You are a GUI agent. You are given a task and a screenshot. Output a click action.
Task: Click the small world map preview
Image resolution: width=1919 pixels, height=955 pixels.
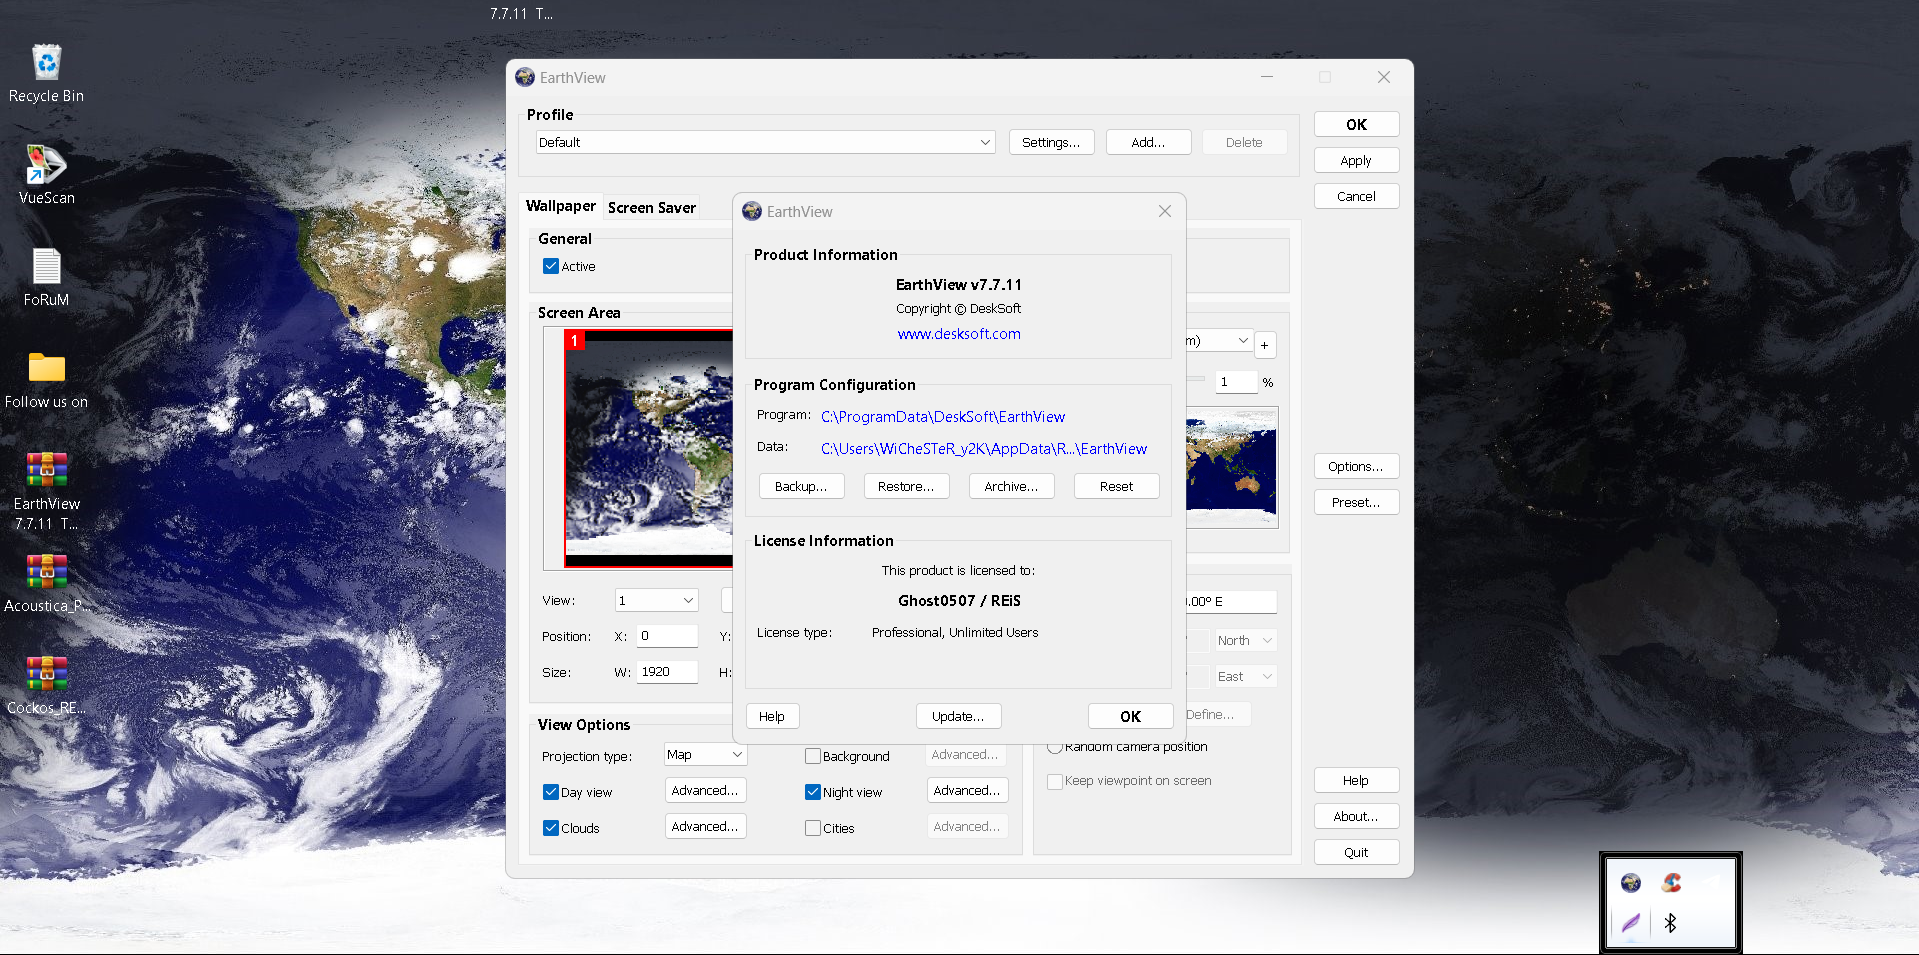(x=1232, y=467)
